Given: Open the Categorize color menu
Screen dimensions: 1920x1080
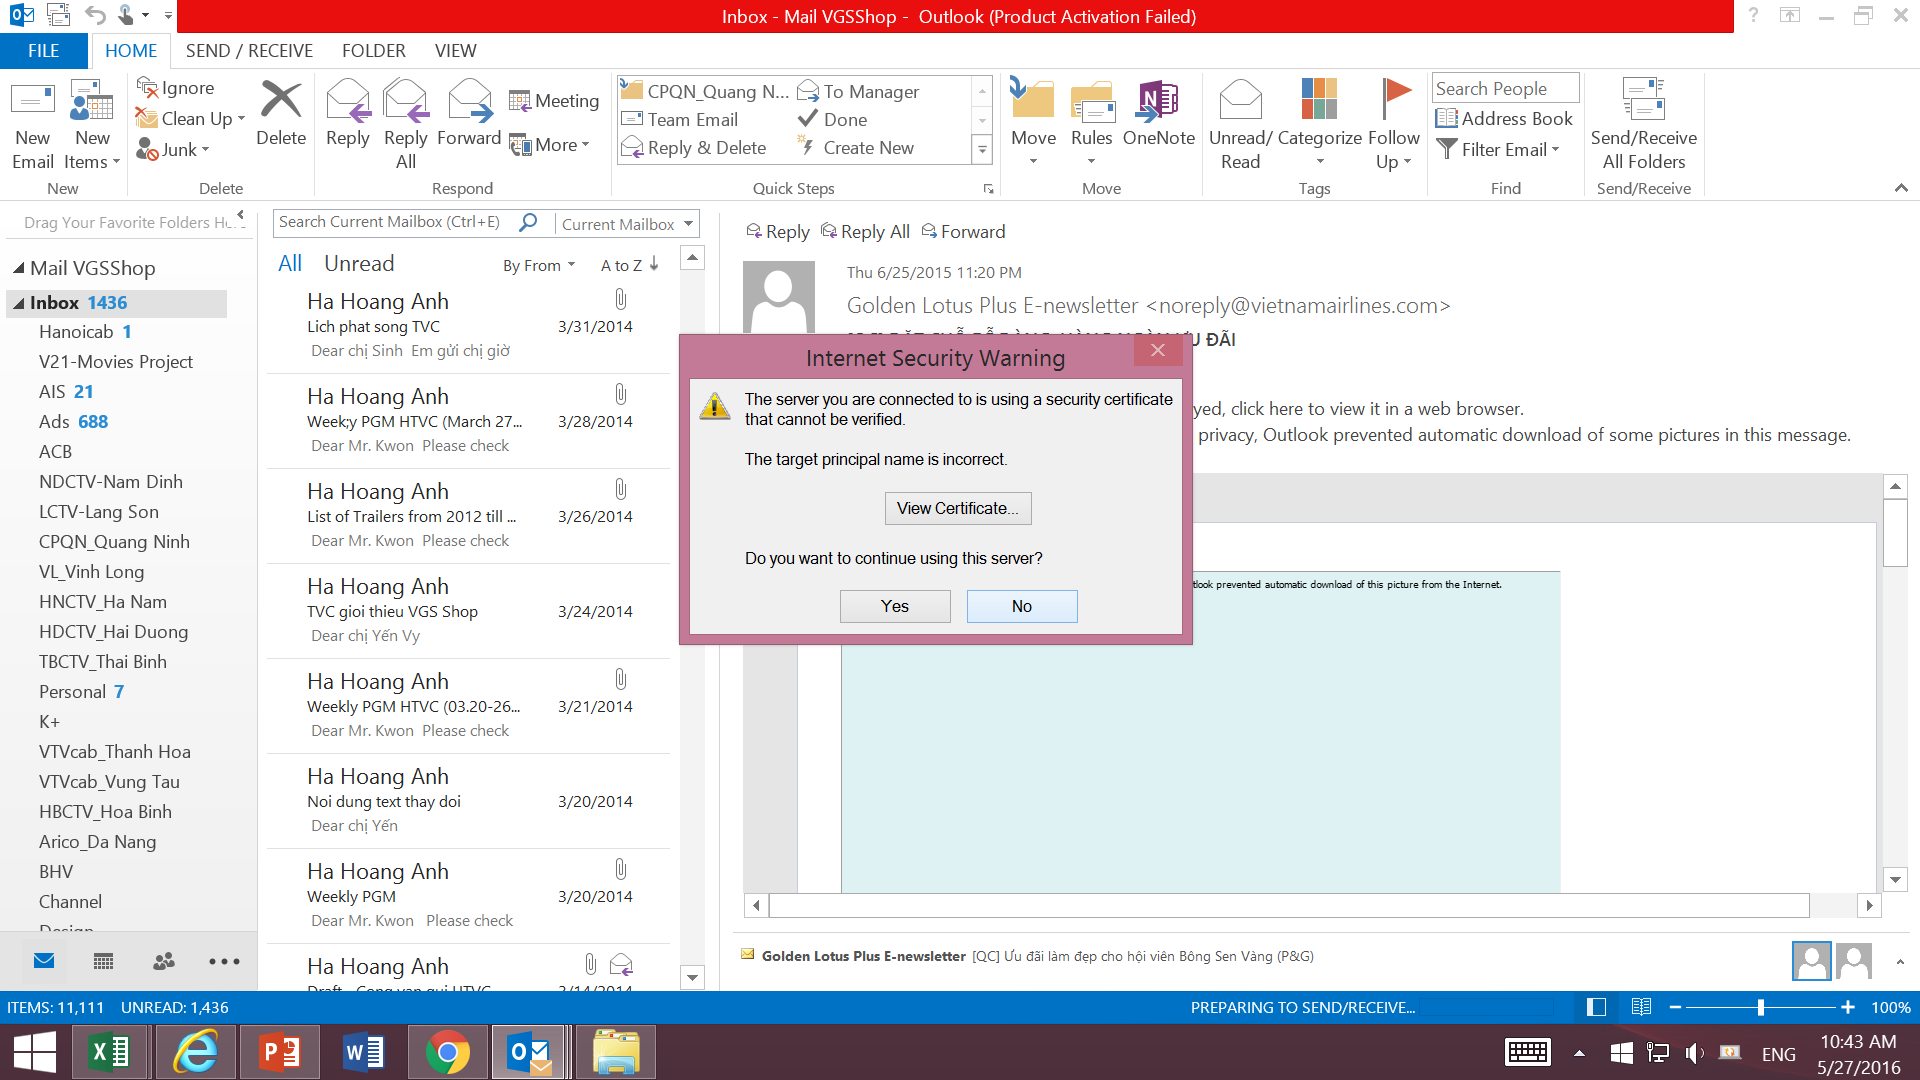Looking at the screenshot, I should pyautogui.click(x=1319, y=124).
